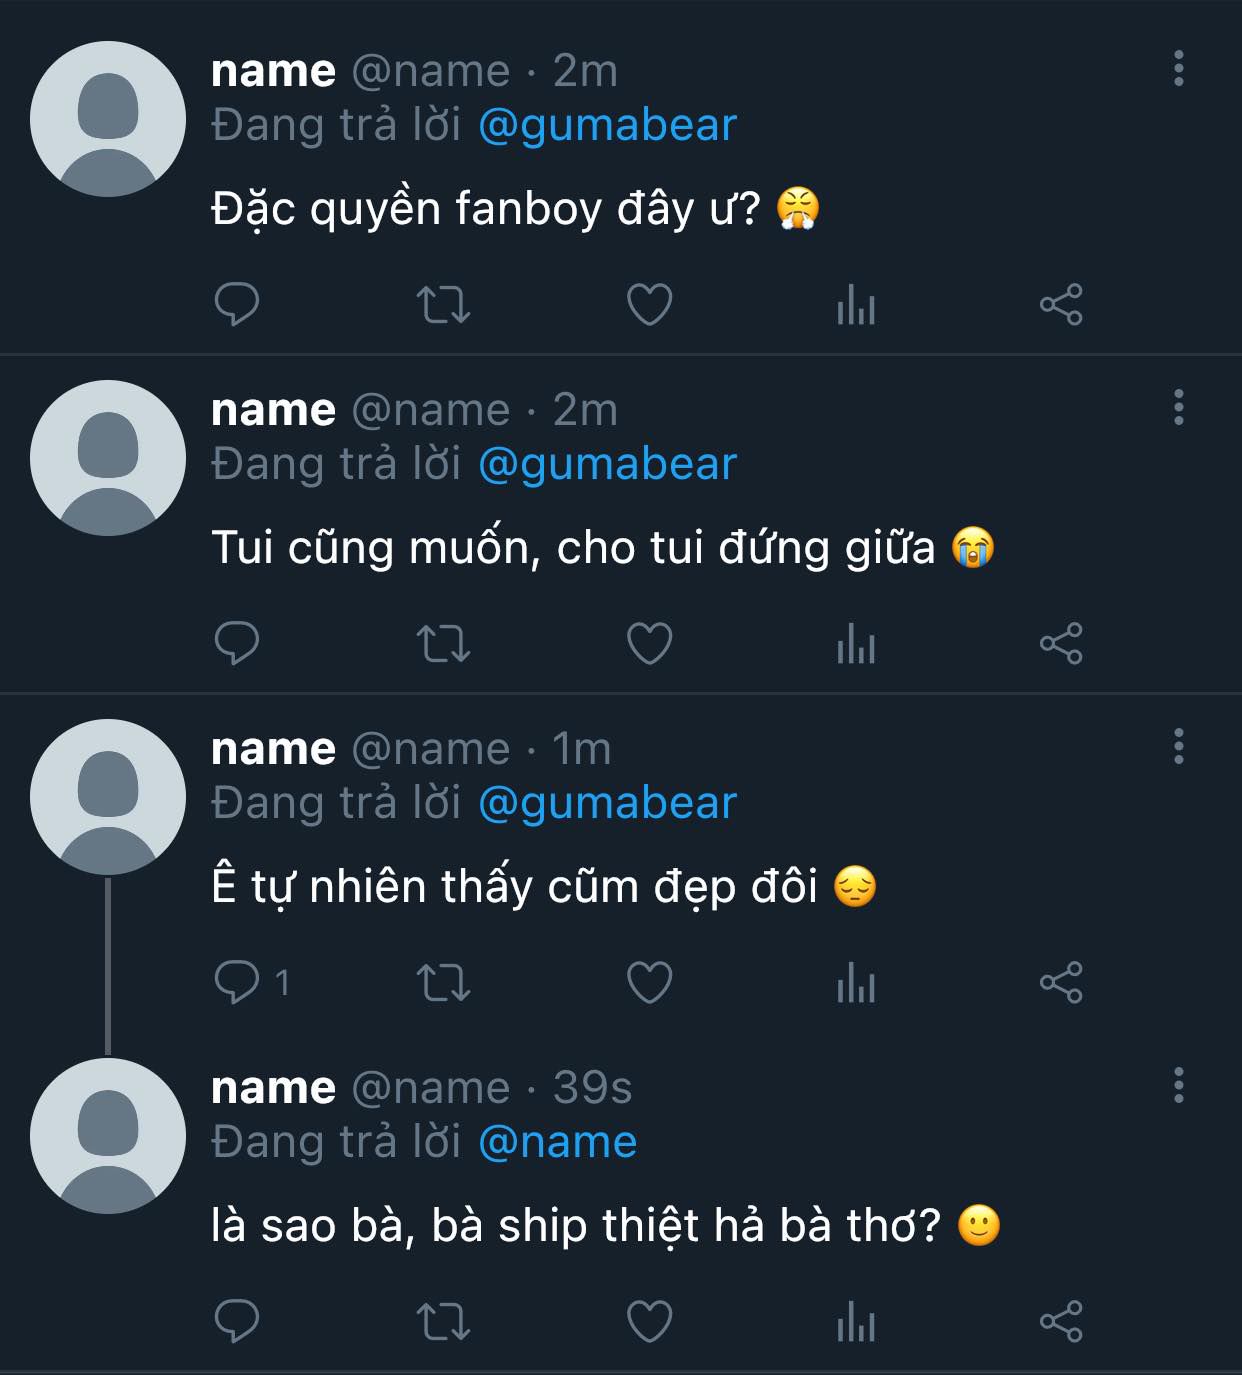Viewport: 1242px width, 1375px height.
Task: Share the "là sao bà" reply
Action: 1061,1321
